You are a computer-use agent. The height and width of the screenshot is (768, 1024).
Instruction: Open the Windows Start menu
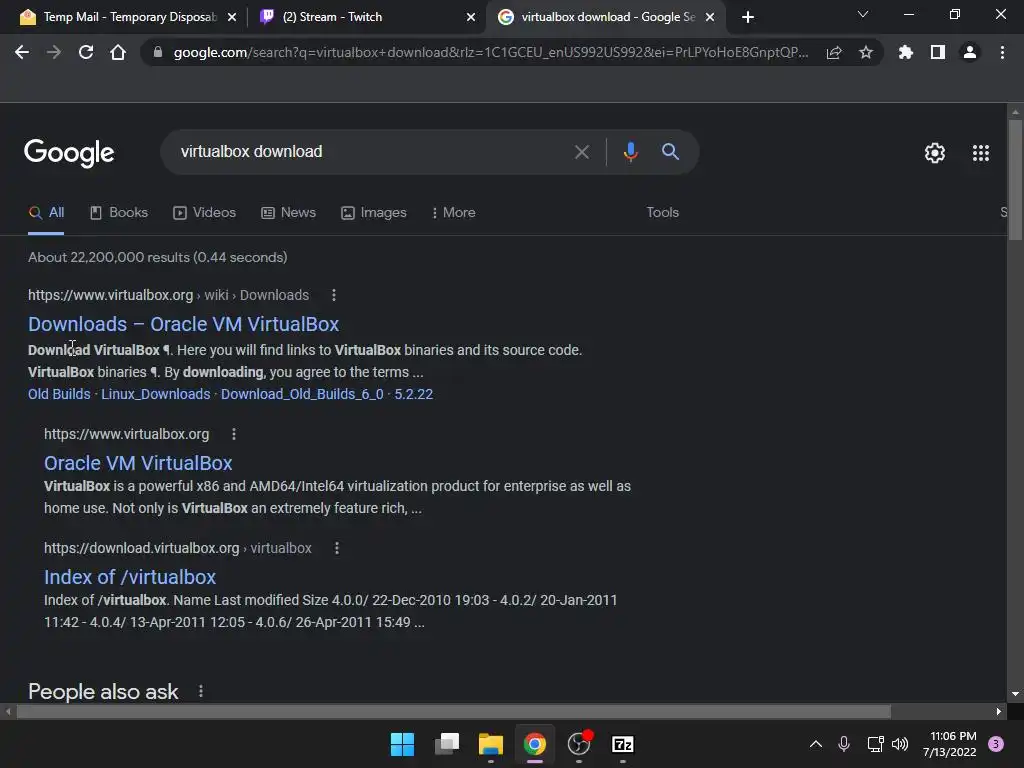[402, 744]
